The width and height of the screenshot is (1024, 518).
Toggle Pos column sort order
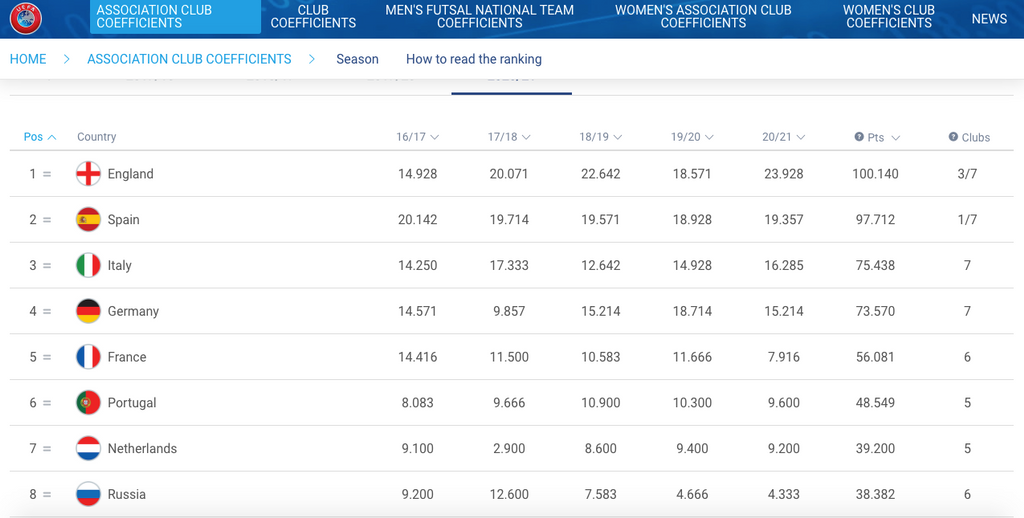coord(40,137)
